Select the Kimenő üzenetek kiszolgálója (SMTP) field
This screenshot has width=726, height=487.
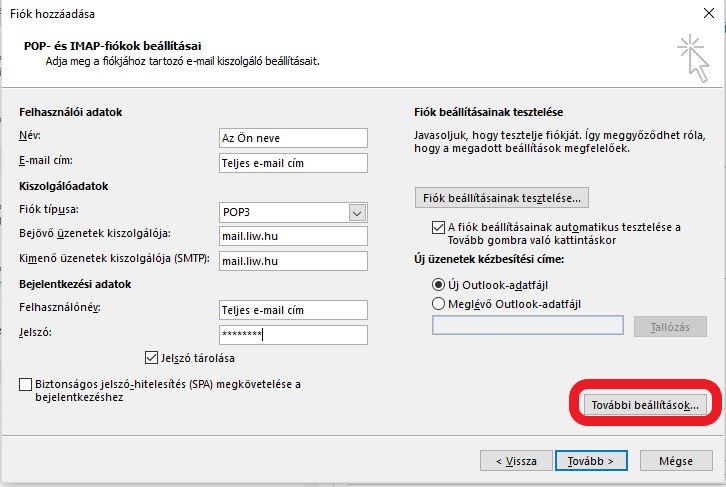(x=292, y=261)
